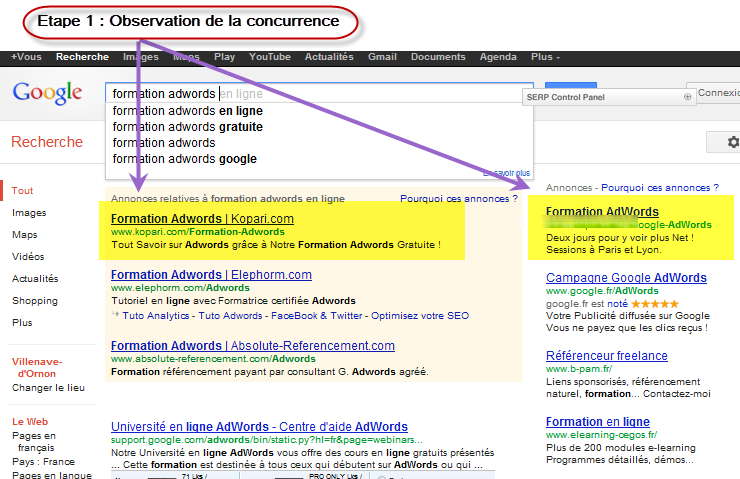This screenshot has width=740, height=479.
Task: Expand the SERP Control Panel plus icon
Action: (x=687, y=97)
